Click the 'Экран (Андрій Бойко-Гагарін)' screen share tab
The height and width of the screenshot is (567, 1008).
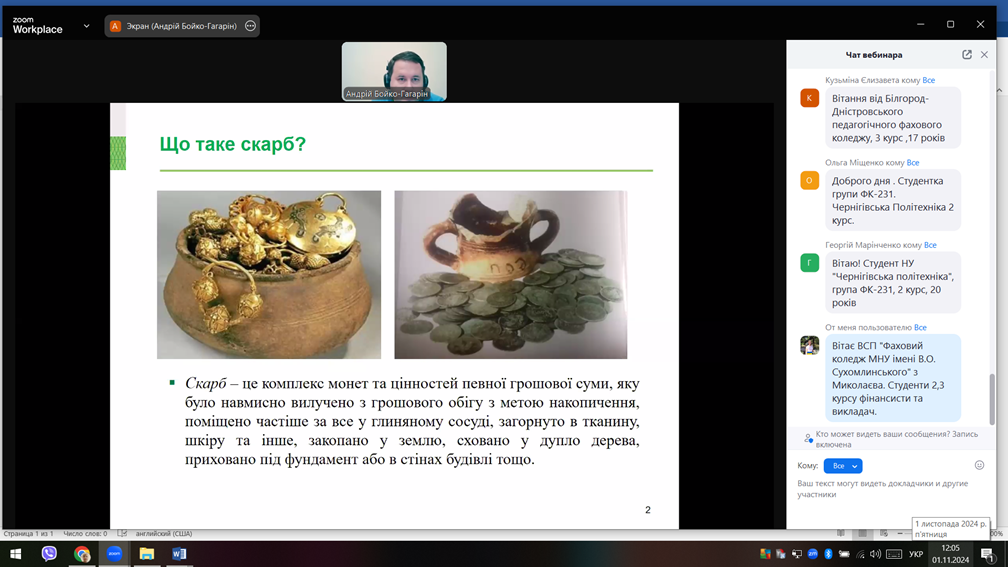coord(173,26)
